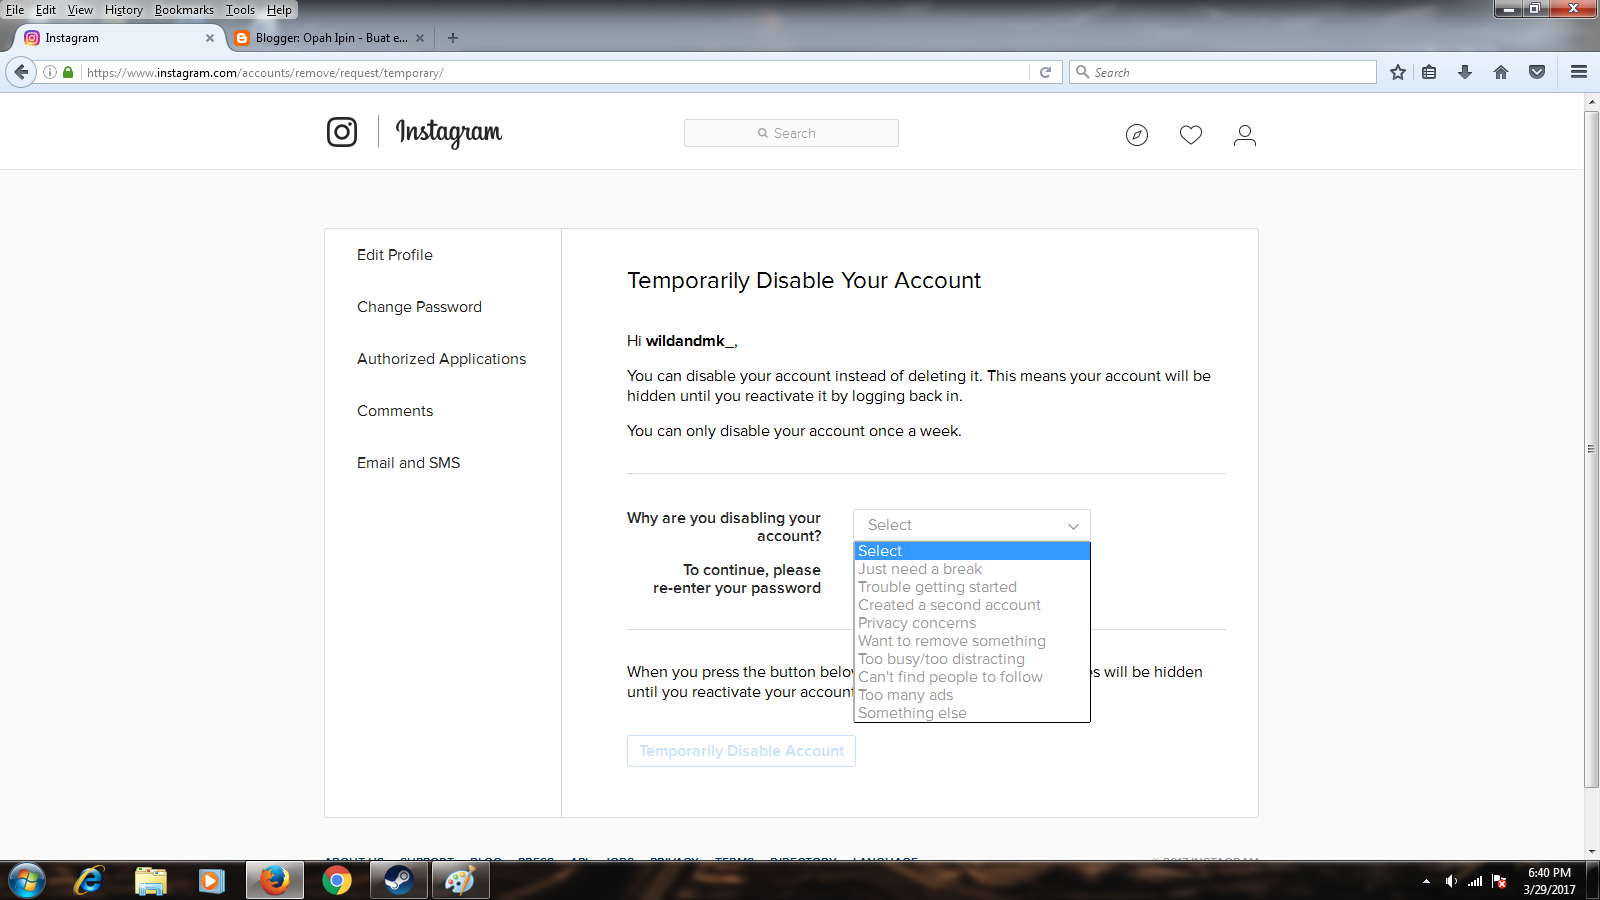
Task: Open the View menu
Action: click(x=80, y=10)
